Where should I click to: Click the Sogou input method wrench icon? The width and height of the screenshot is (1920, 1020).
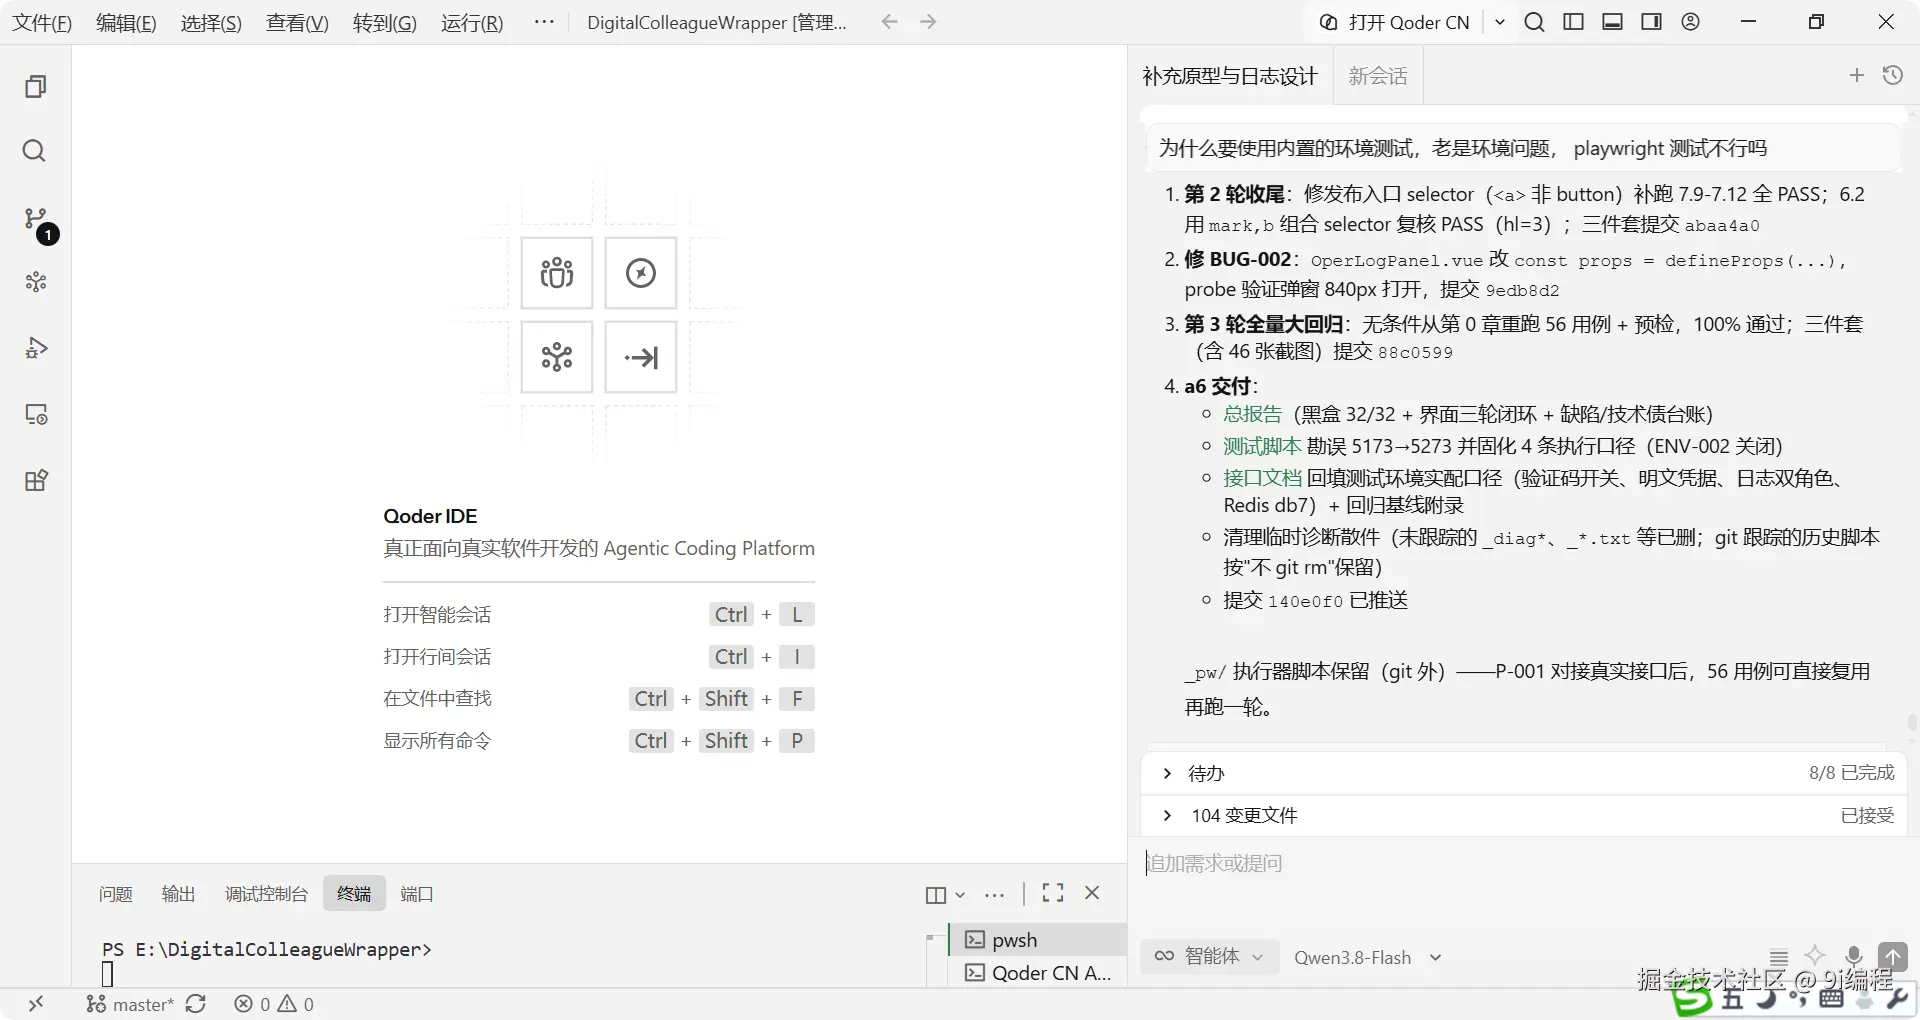click(x=1896, y=998)
